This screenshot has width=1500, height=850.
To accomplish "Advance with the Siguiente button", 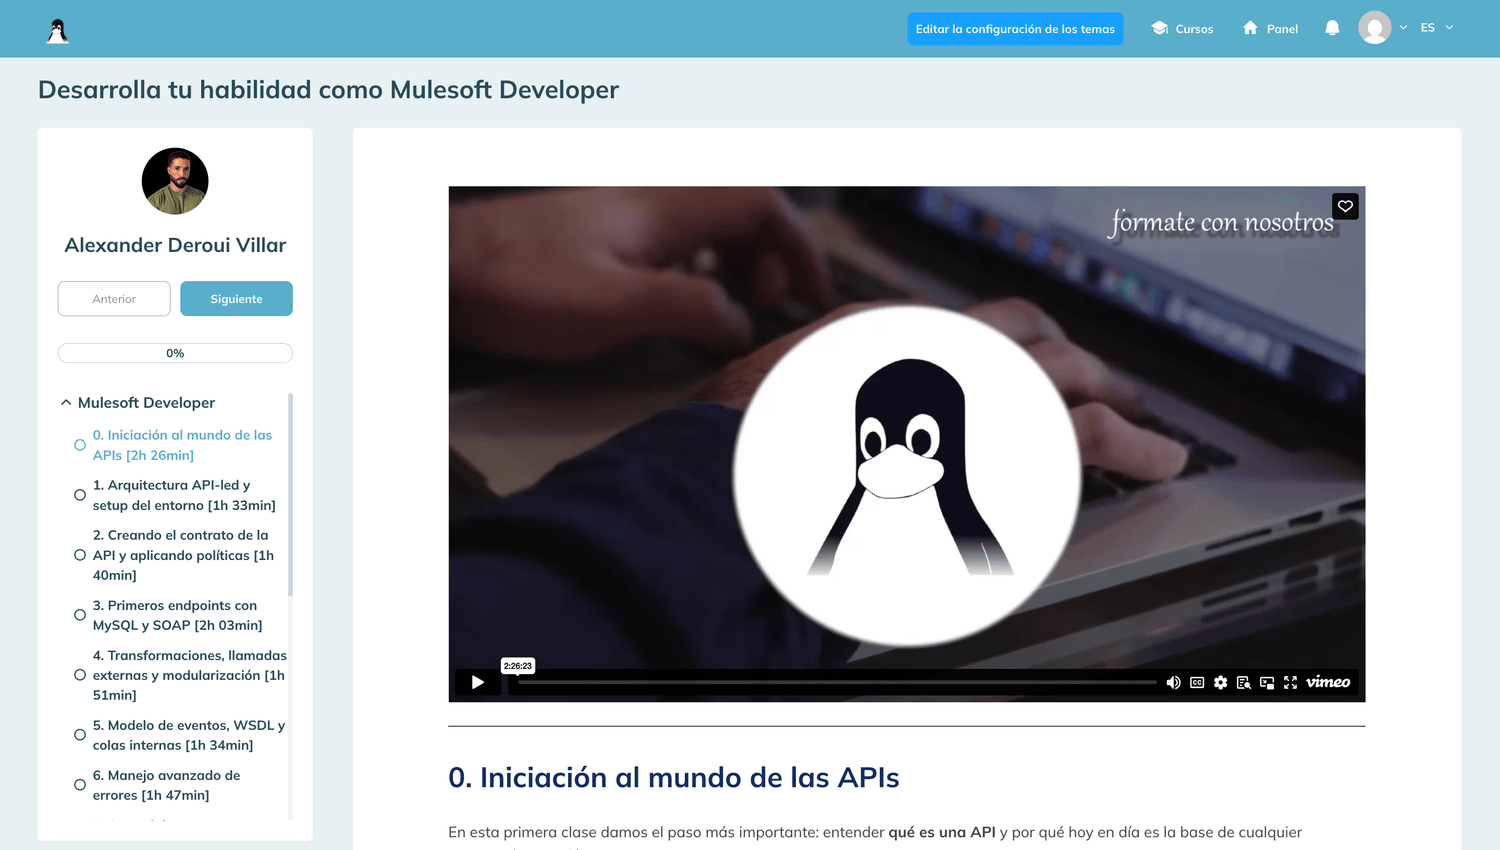I will coord(236,299).
